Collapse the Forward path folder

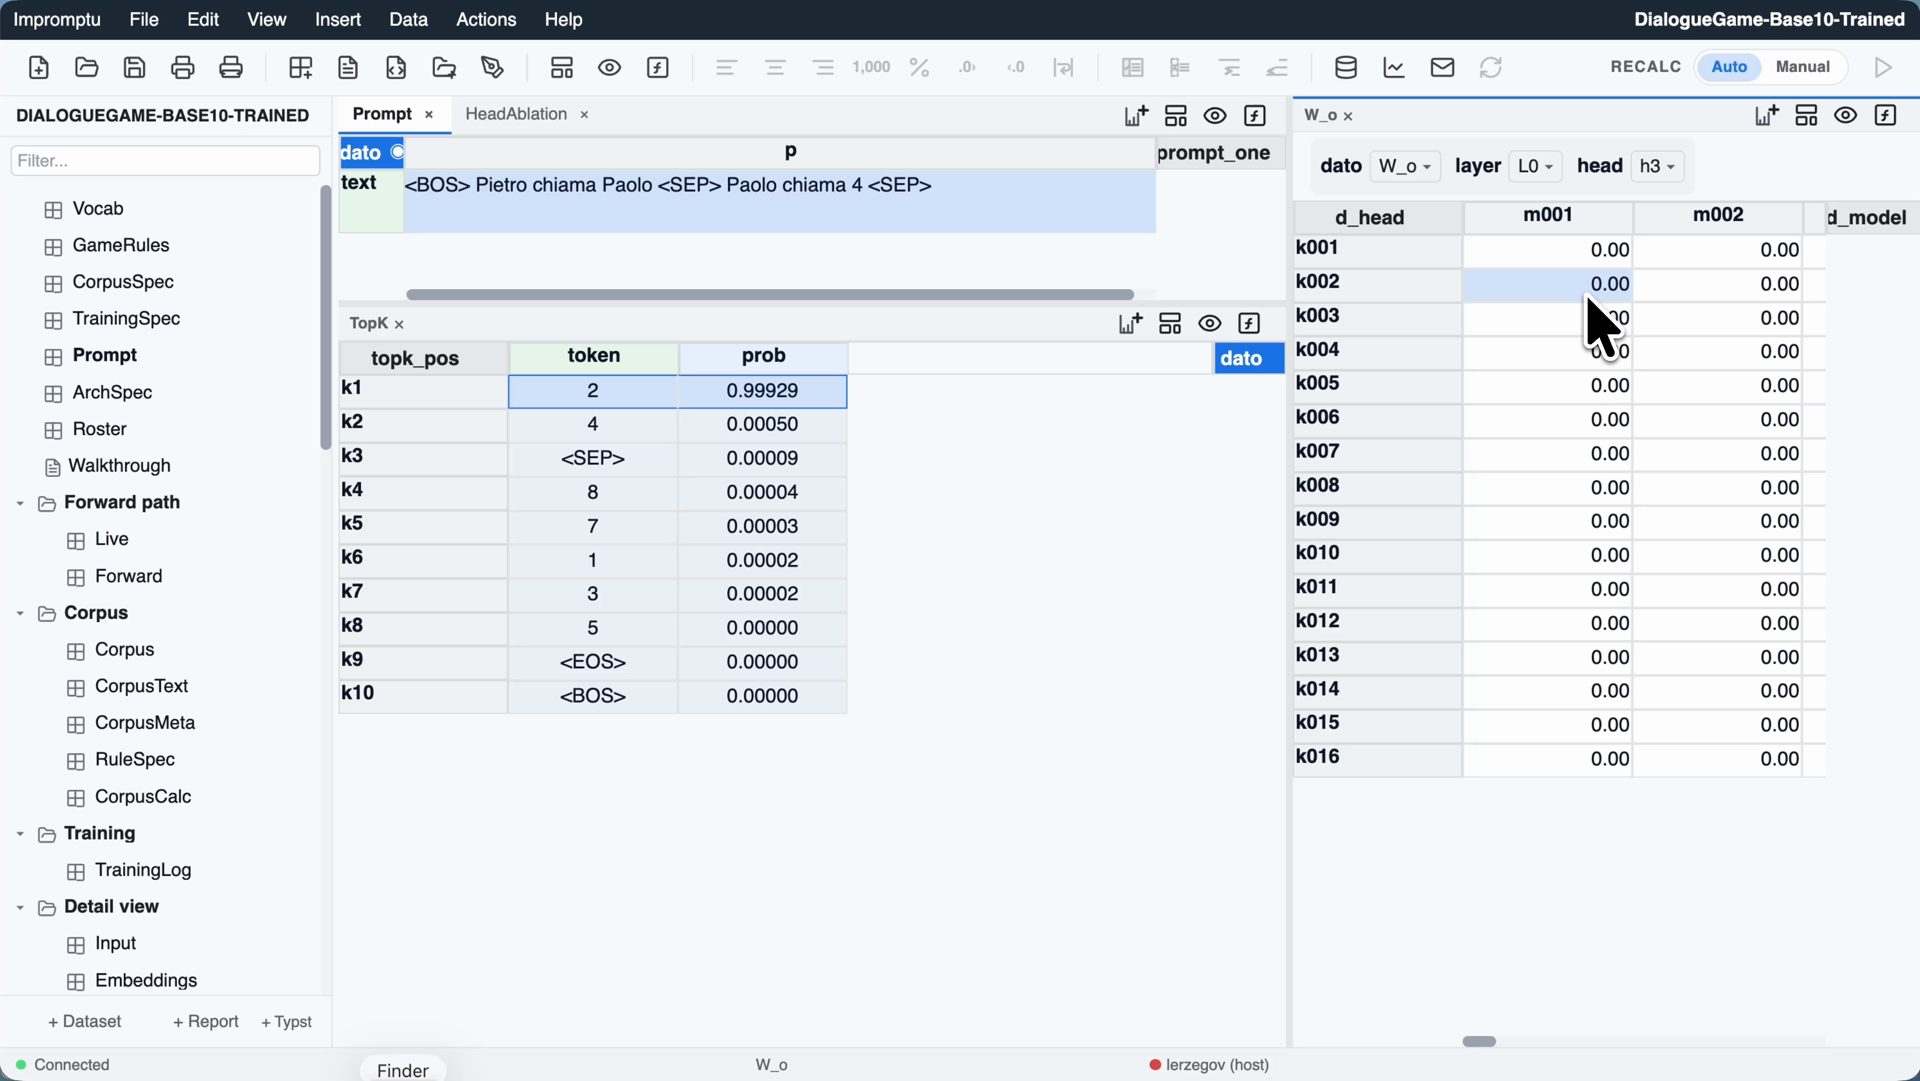[x=20, y=503]
